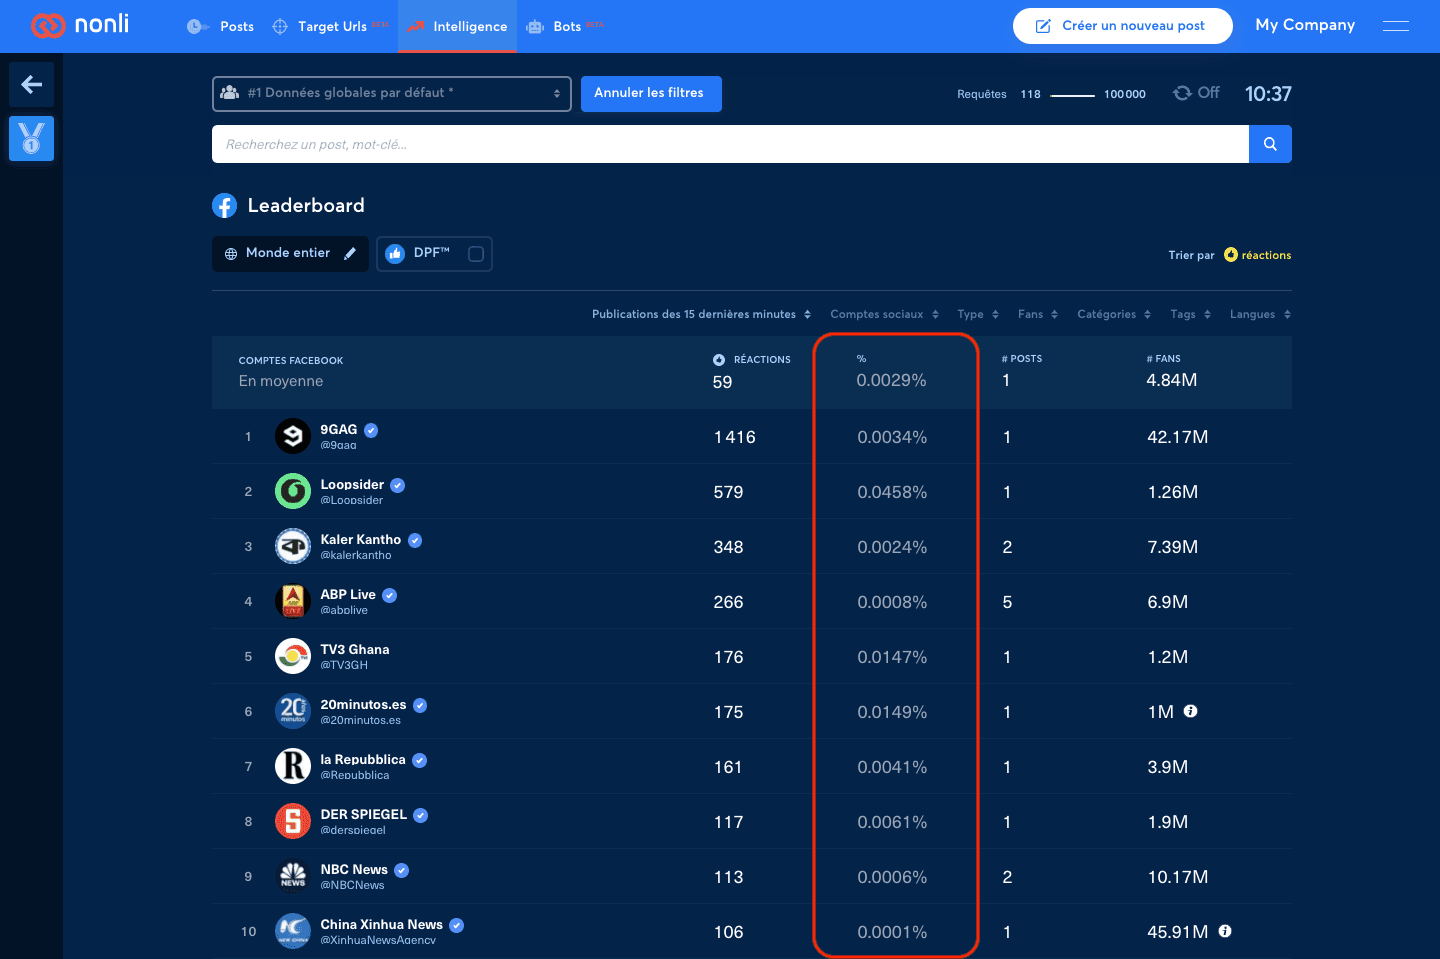Expand the Catégories filter dropdown

click(1114, 314)
